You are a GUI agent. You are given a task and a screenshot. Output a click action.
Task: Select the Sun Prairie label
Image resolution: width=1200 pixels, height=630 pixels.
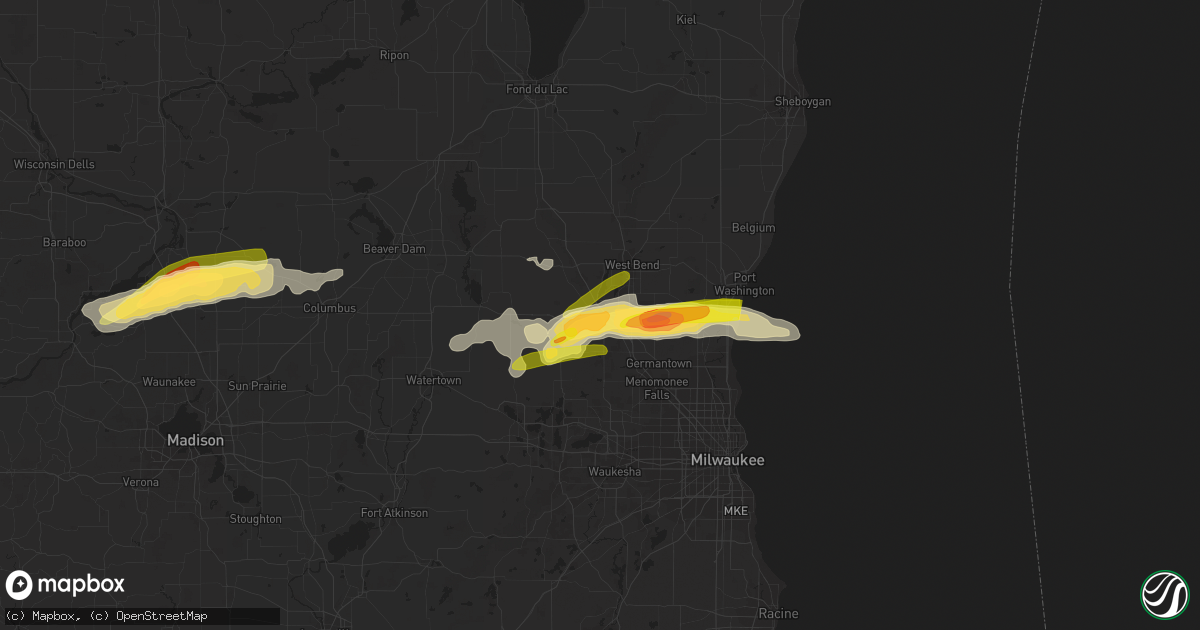coord(257,386)
